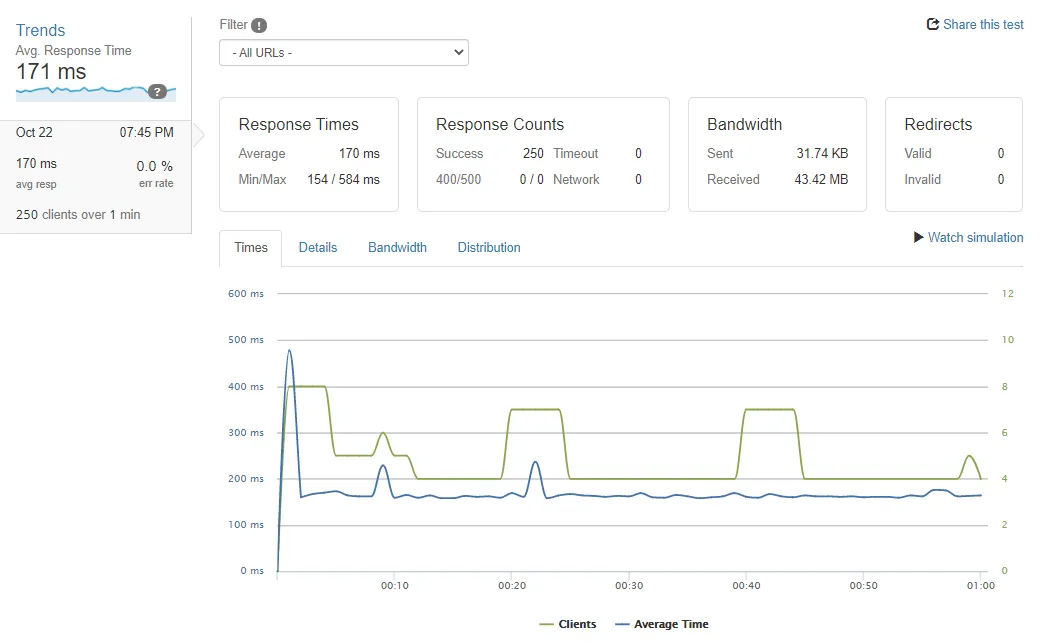Image resolution: width=1057 pixels, height=642 pixels.
Task: Click the right-arrow beside the Oct 22 entry
Action: [197, 135]
